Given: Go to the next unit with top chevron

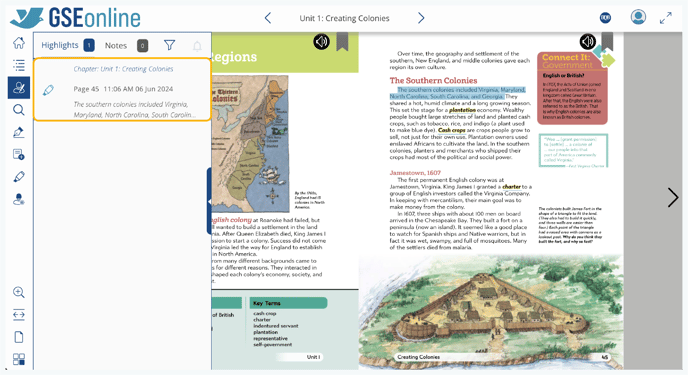Looking at the screenshot, I should pos(421,18).
